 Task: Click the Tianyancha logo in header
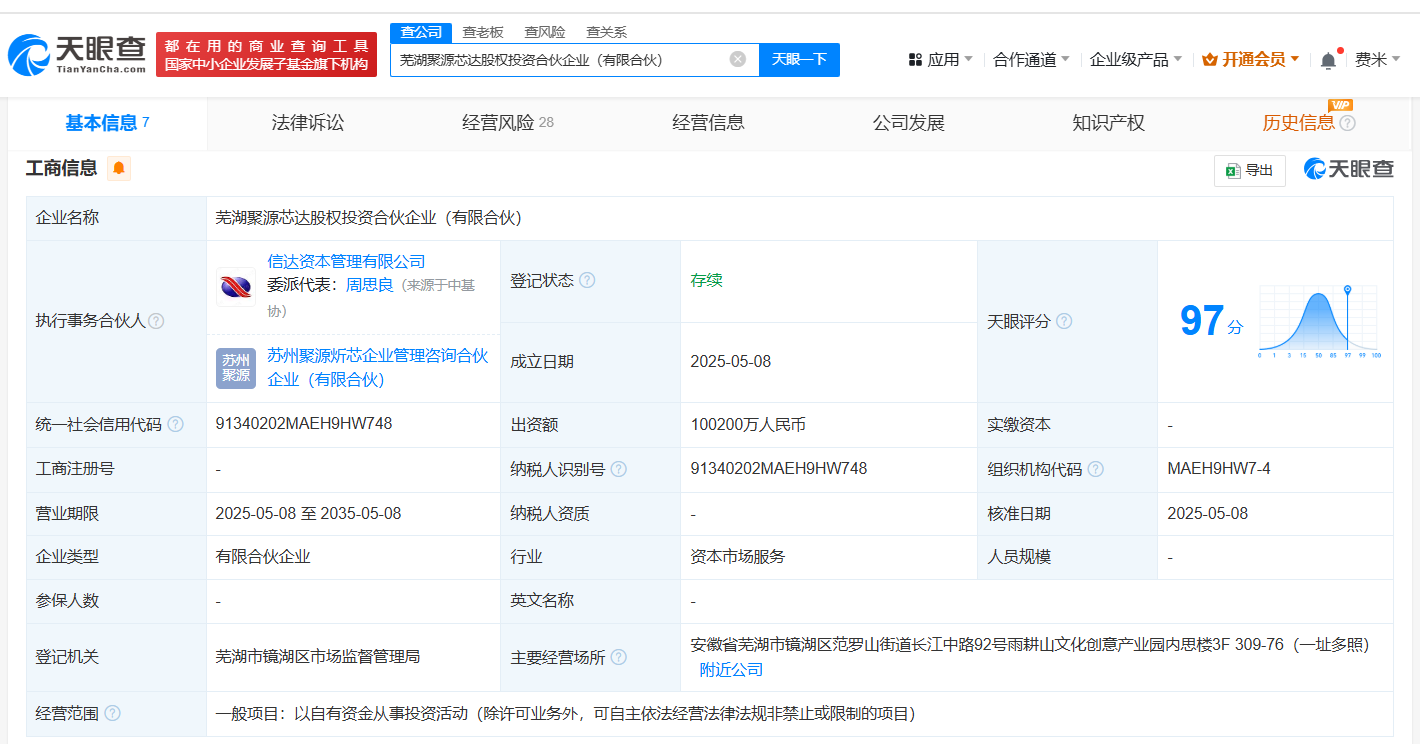click(x=77, y=54)
